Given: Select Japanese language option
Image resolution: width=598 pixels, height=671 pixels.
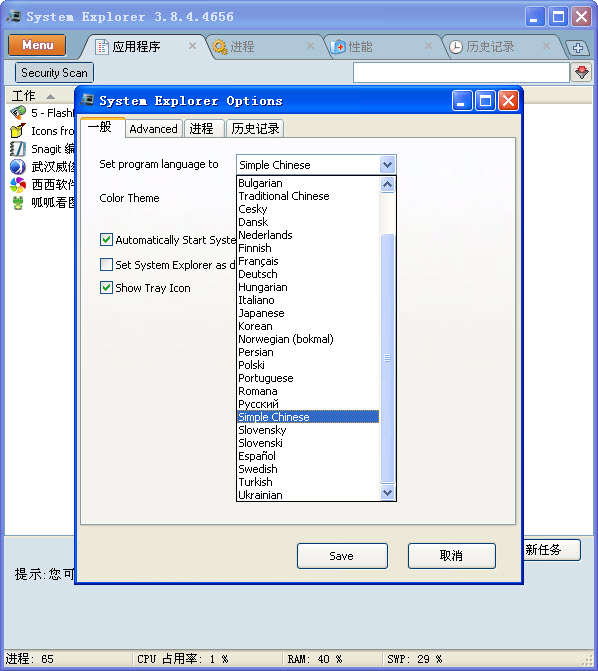Looking at the screenshot, I should click(308, 313).
